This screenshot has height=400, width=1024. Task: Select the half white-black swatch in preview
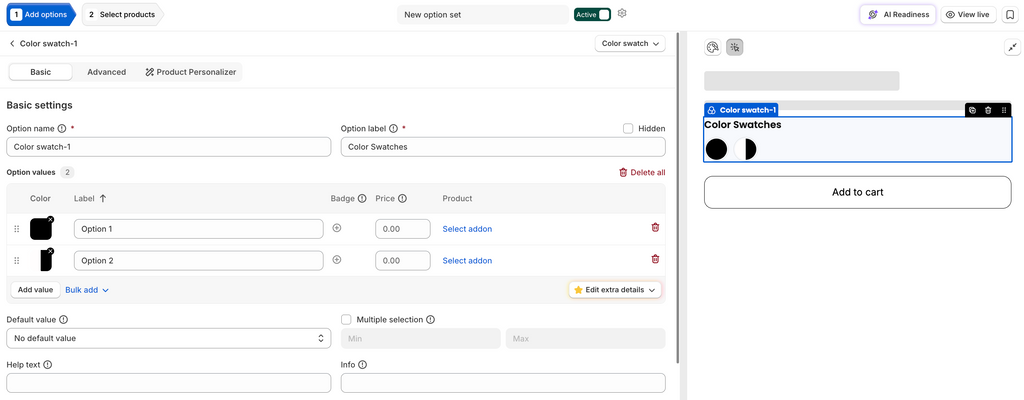tap(745, 149)
